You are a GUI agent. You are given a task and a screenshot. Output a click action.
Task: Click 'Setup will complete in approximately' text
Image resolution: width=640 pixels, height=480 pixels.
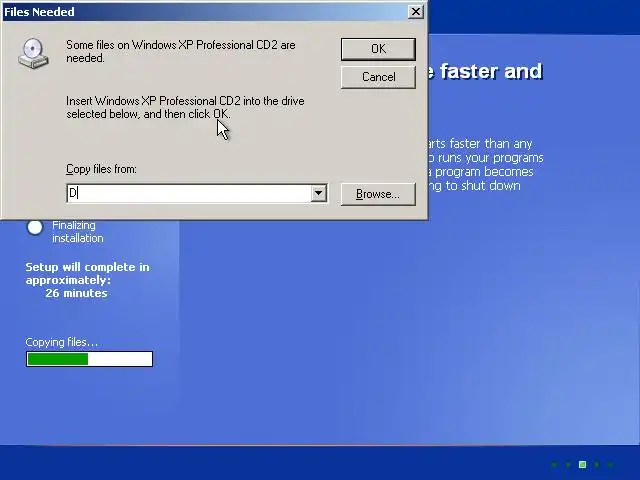click(87, 273)
